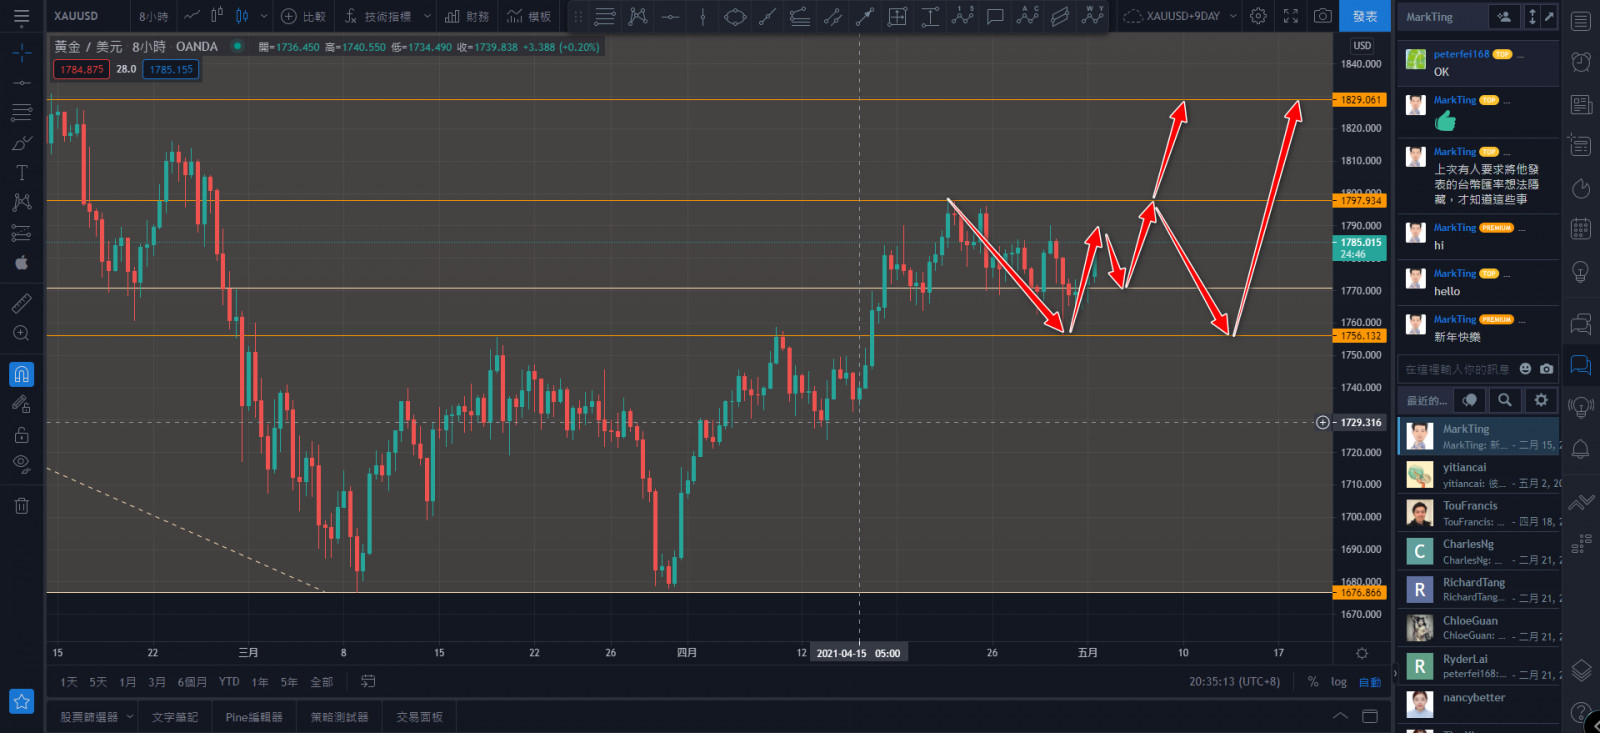Open the Financials button
The image size is (1600, 733).
tap(467, 17)
